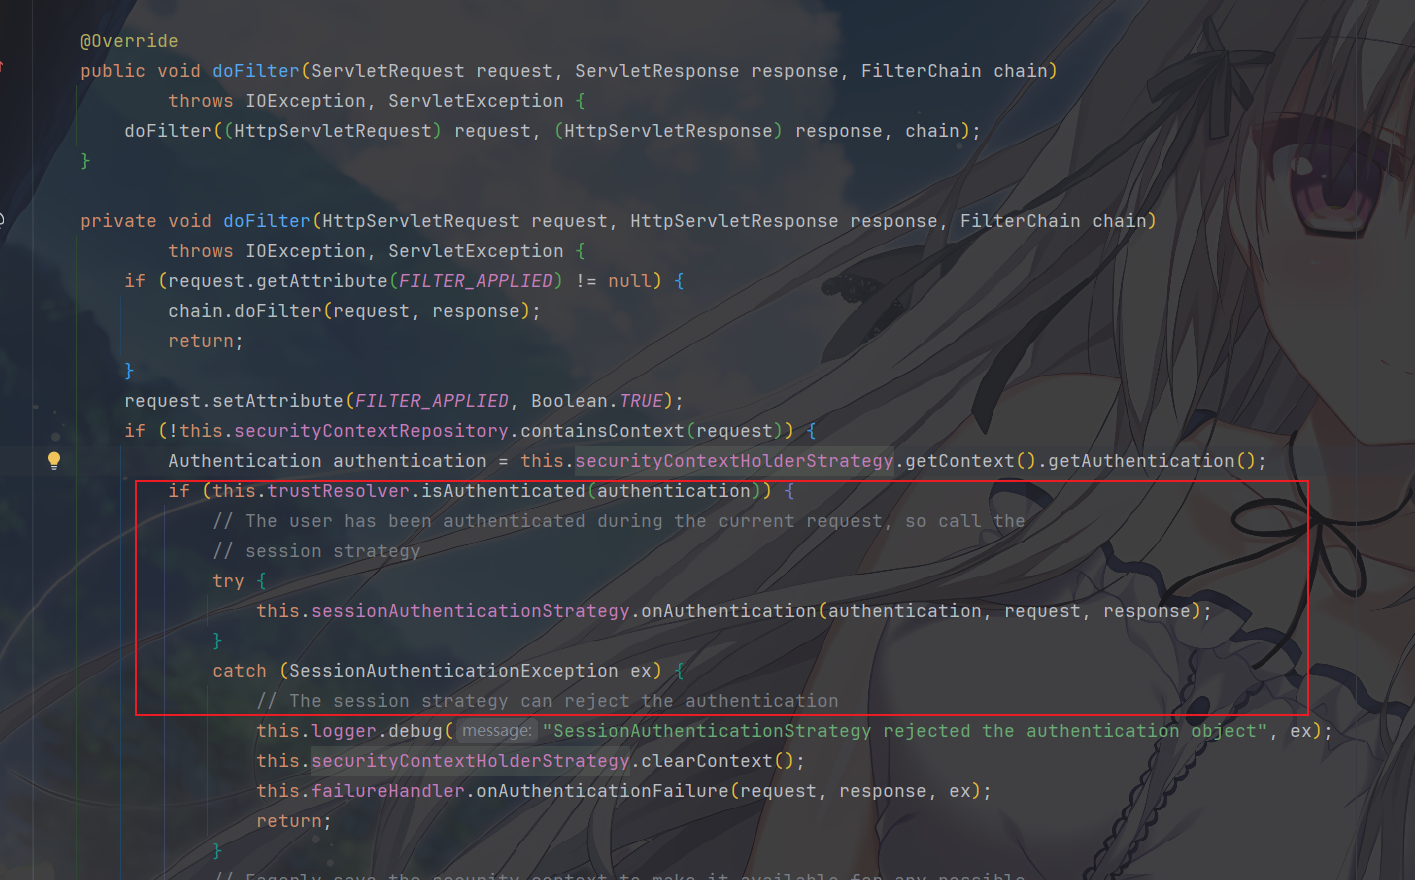Click the gutter icon beside private doFilter
Viewport: 1415px width, 880px height.
[2, 219]
